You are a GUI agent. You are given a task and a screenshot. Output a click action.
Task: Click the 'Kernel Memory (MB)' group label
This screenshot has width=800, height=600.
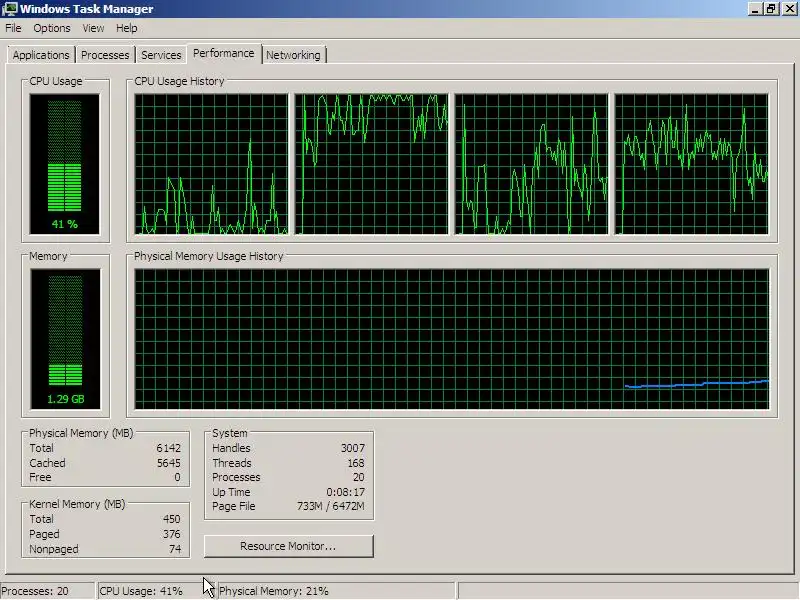click(x=77, y=504)
